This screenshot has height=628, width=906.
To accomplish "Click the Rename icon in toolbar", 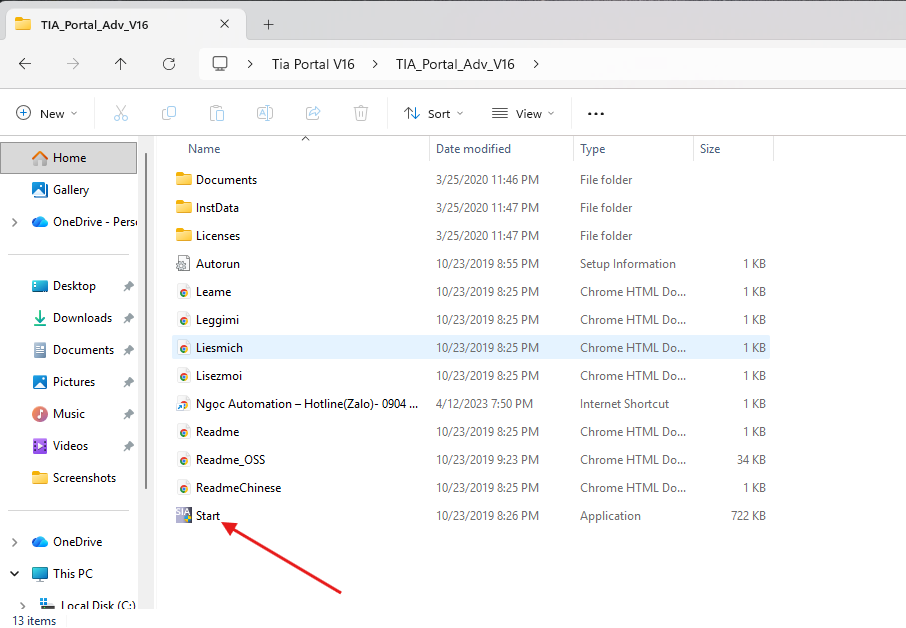I will (x=265, y=114).
